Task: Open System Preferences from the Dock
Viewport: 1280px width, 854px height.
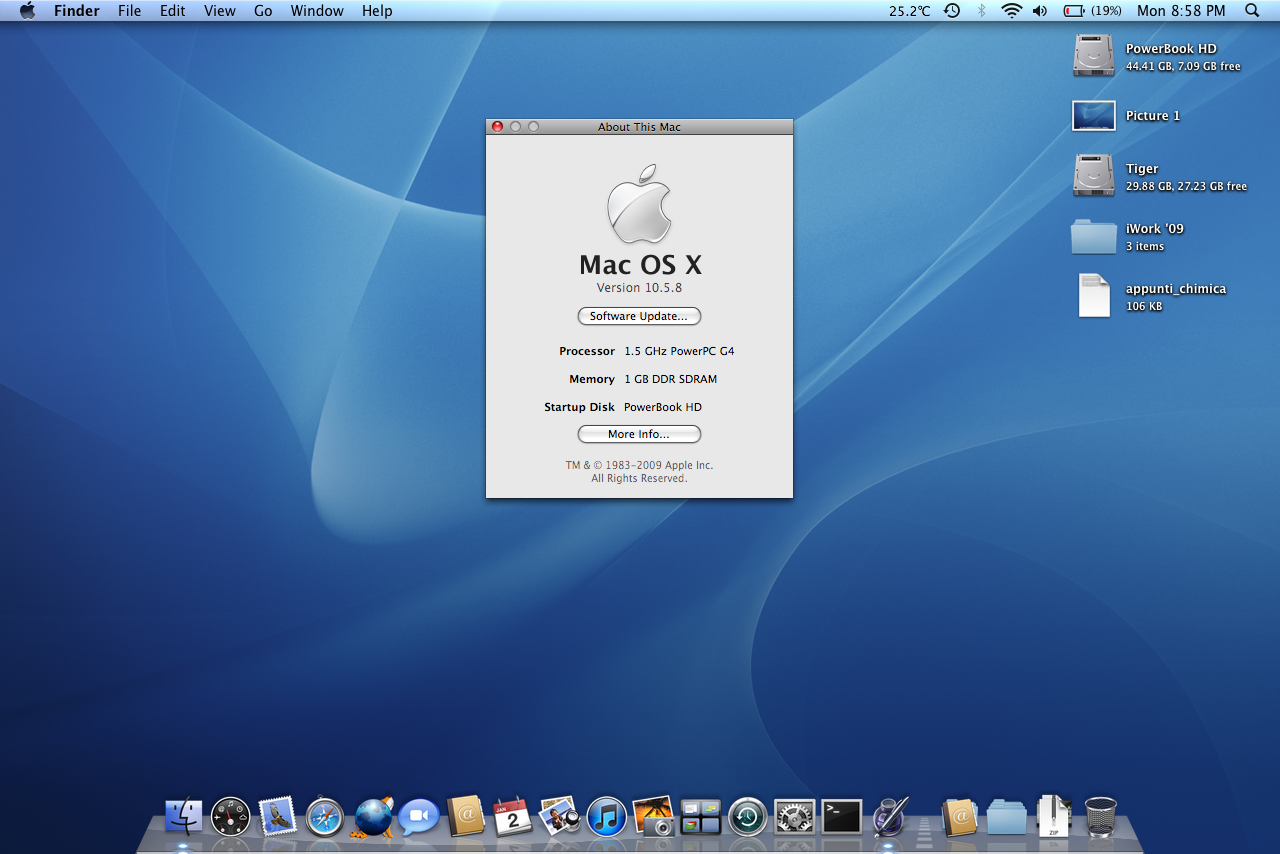Action: point(794,817)
